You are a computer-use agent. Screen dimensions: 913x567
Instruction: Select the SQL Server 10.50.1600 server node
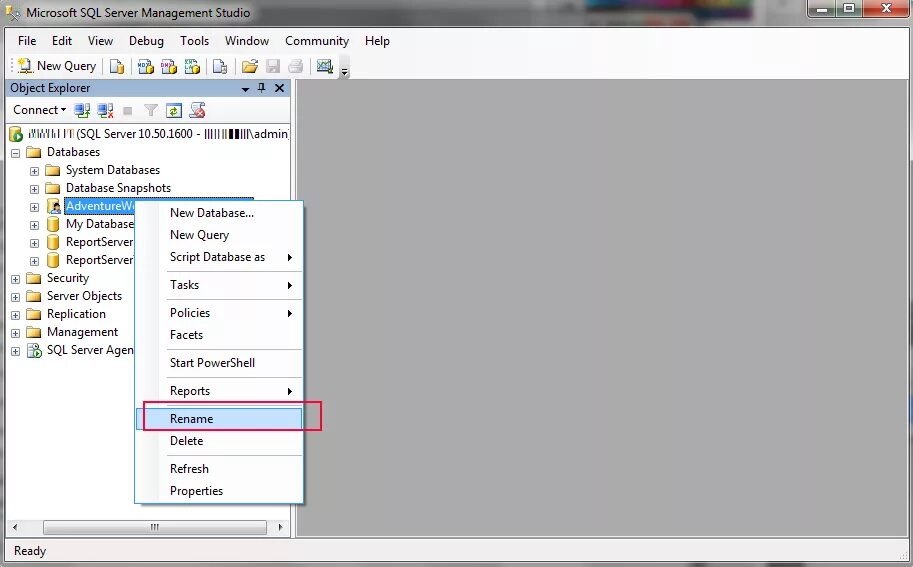157,134
